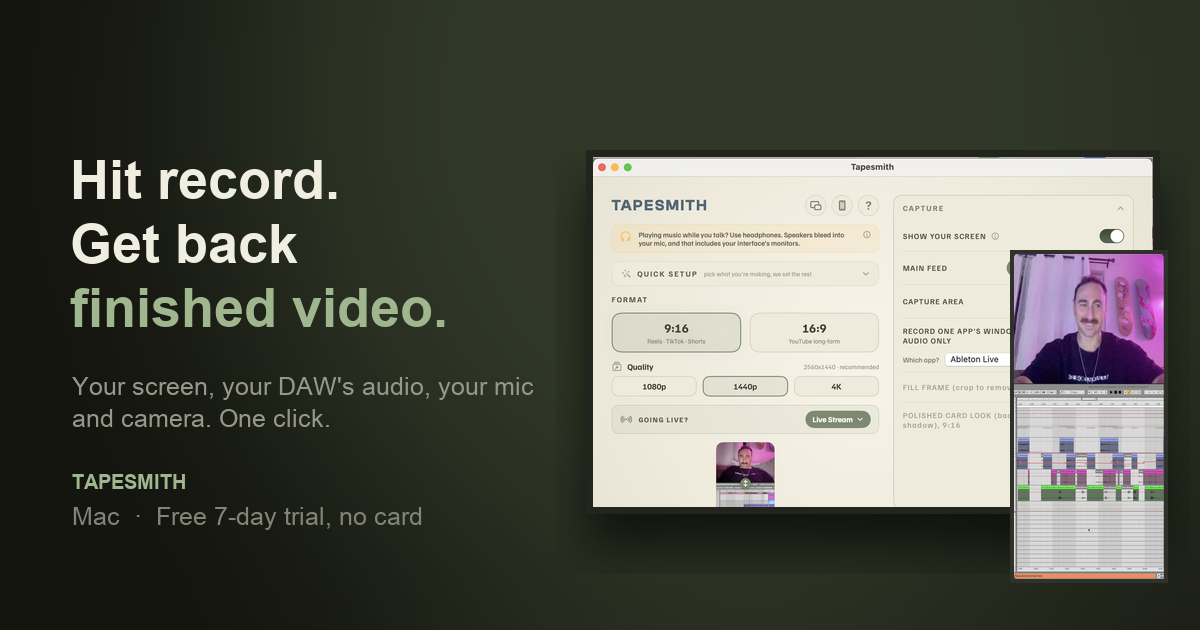Click the "2560x1440 · recommended" text
The image size is (1200, 630).
(x=841, y=367)
